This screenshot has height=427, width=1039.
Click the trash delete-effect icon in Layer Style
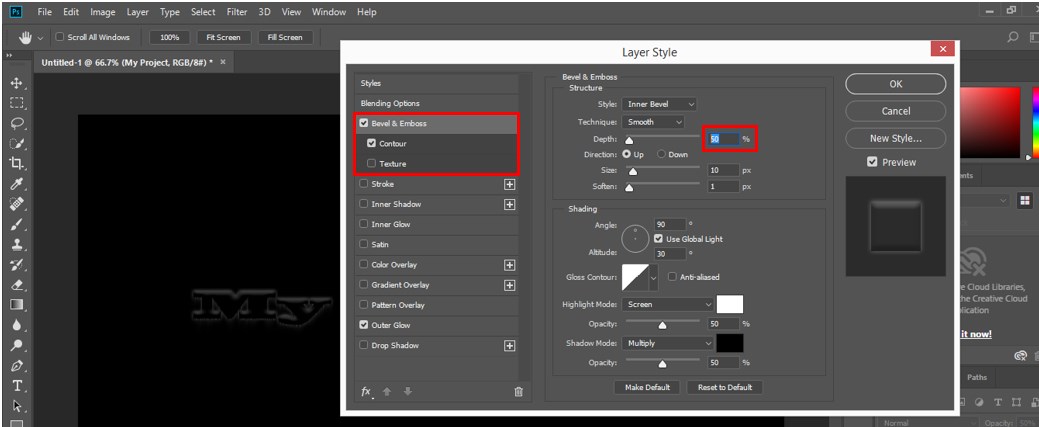click(x=519, y=392)
